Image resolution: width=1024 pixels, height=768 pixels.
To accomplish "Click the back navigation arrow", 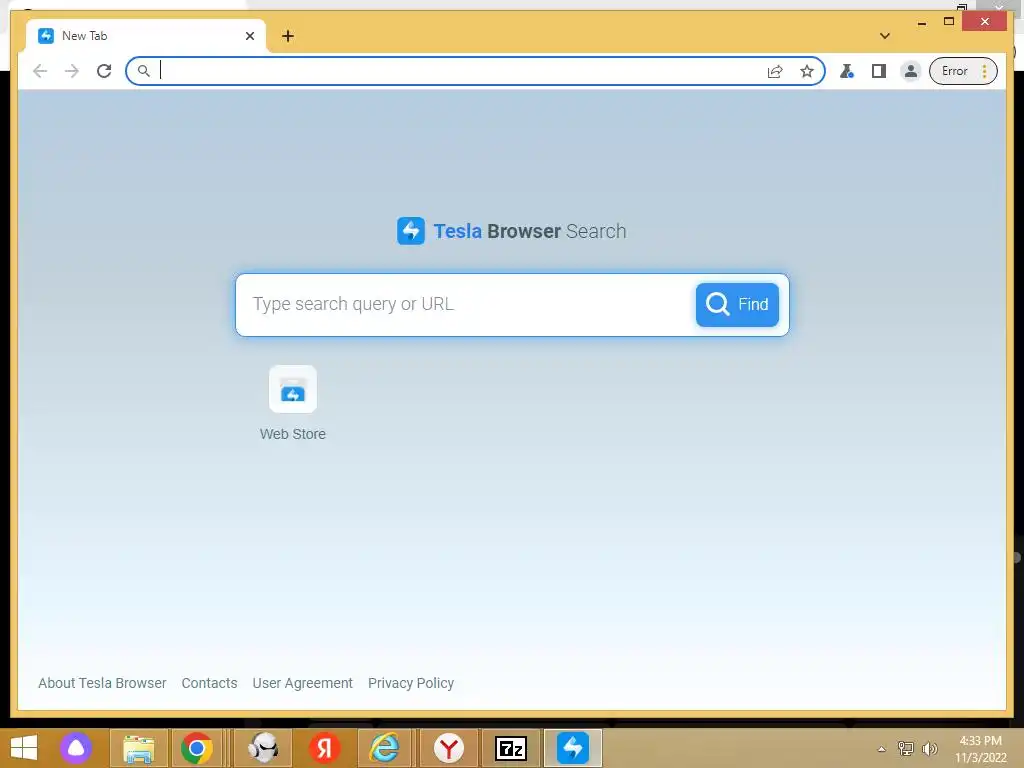I will click(40, 71).
